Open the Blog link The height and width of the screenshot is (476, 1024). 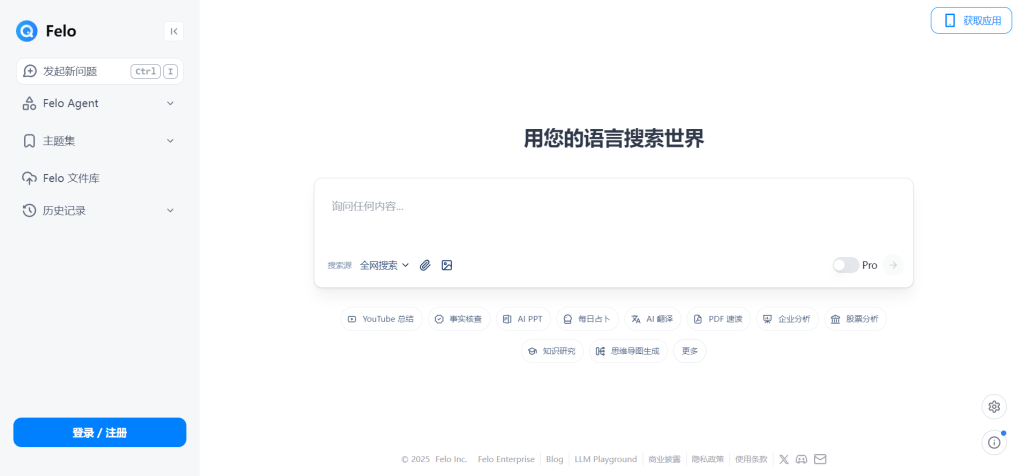(554, 460)
